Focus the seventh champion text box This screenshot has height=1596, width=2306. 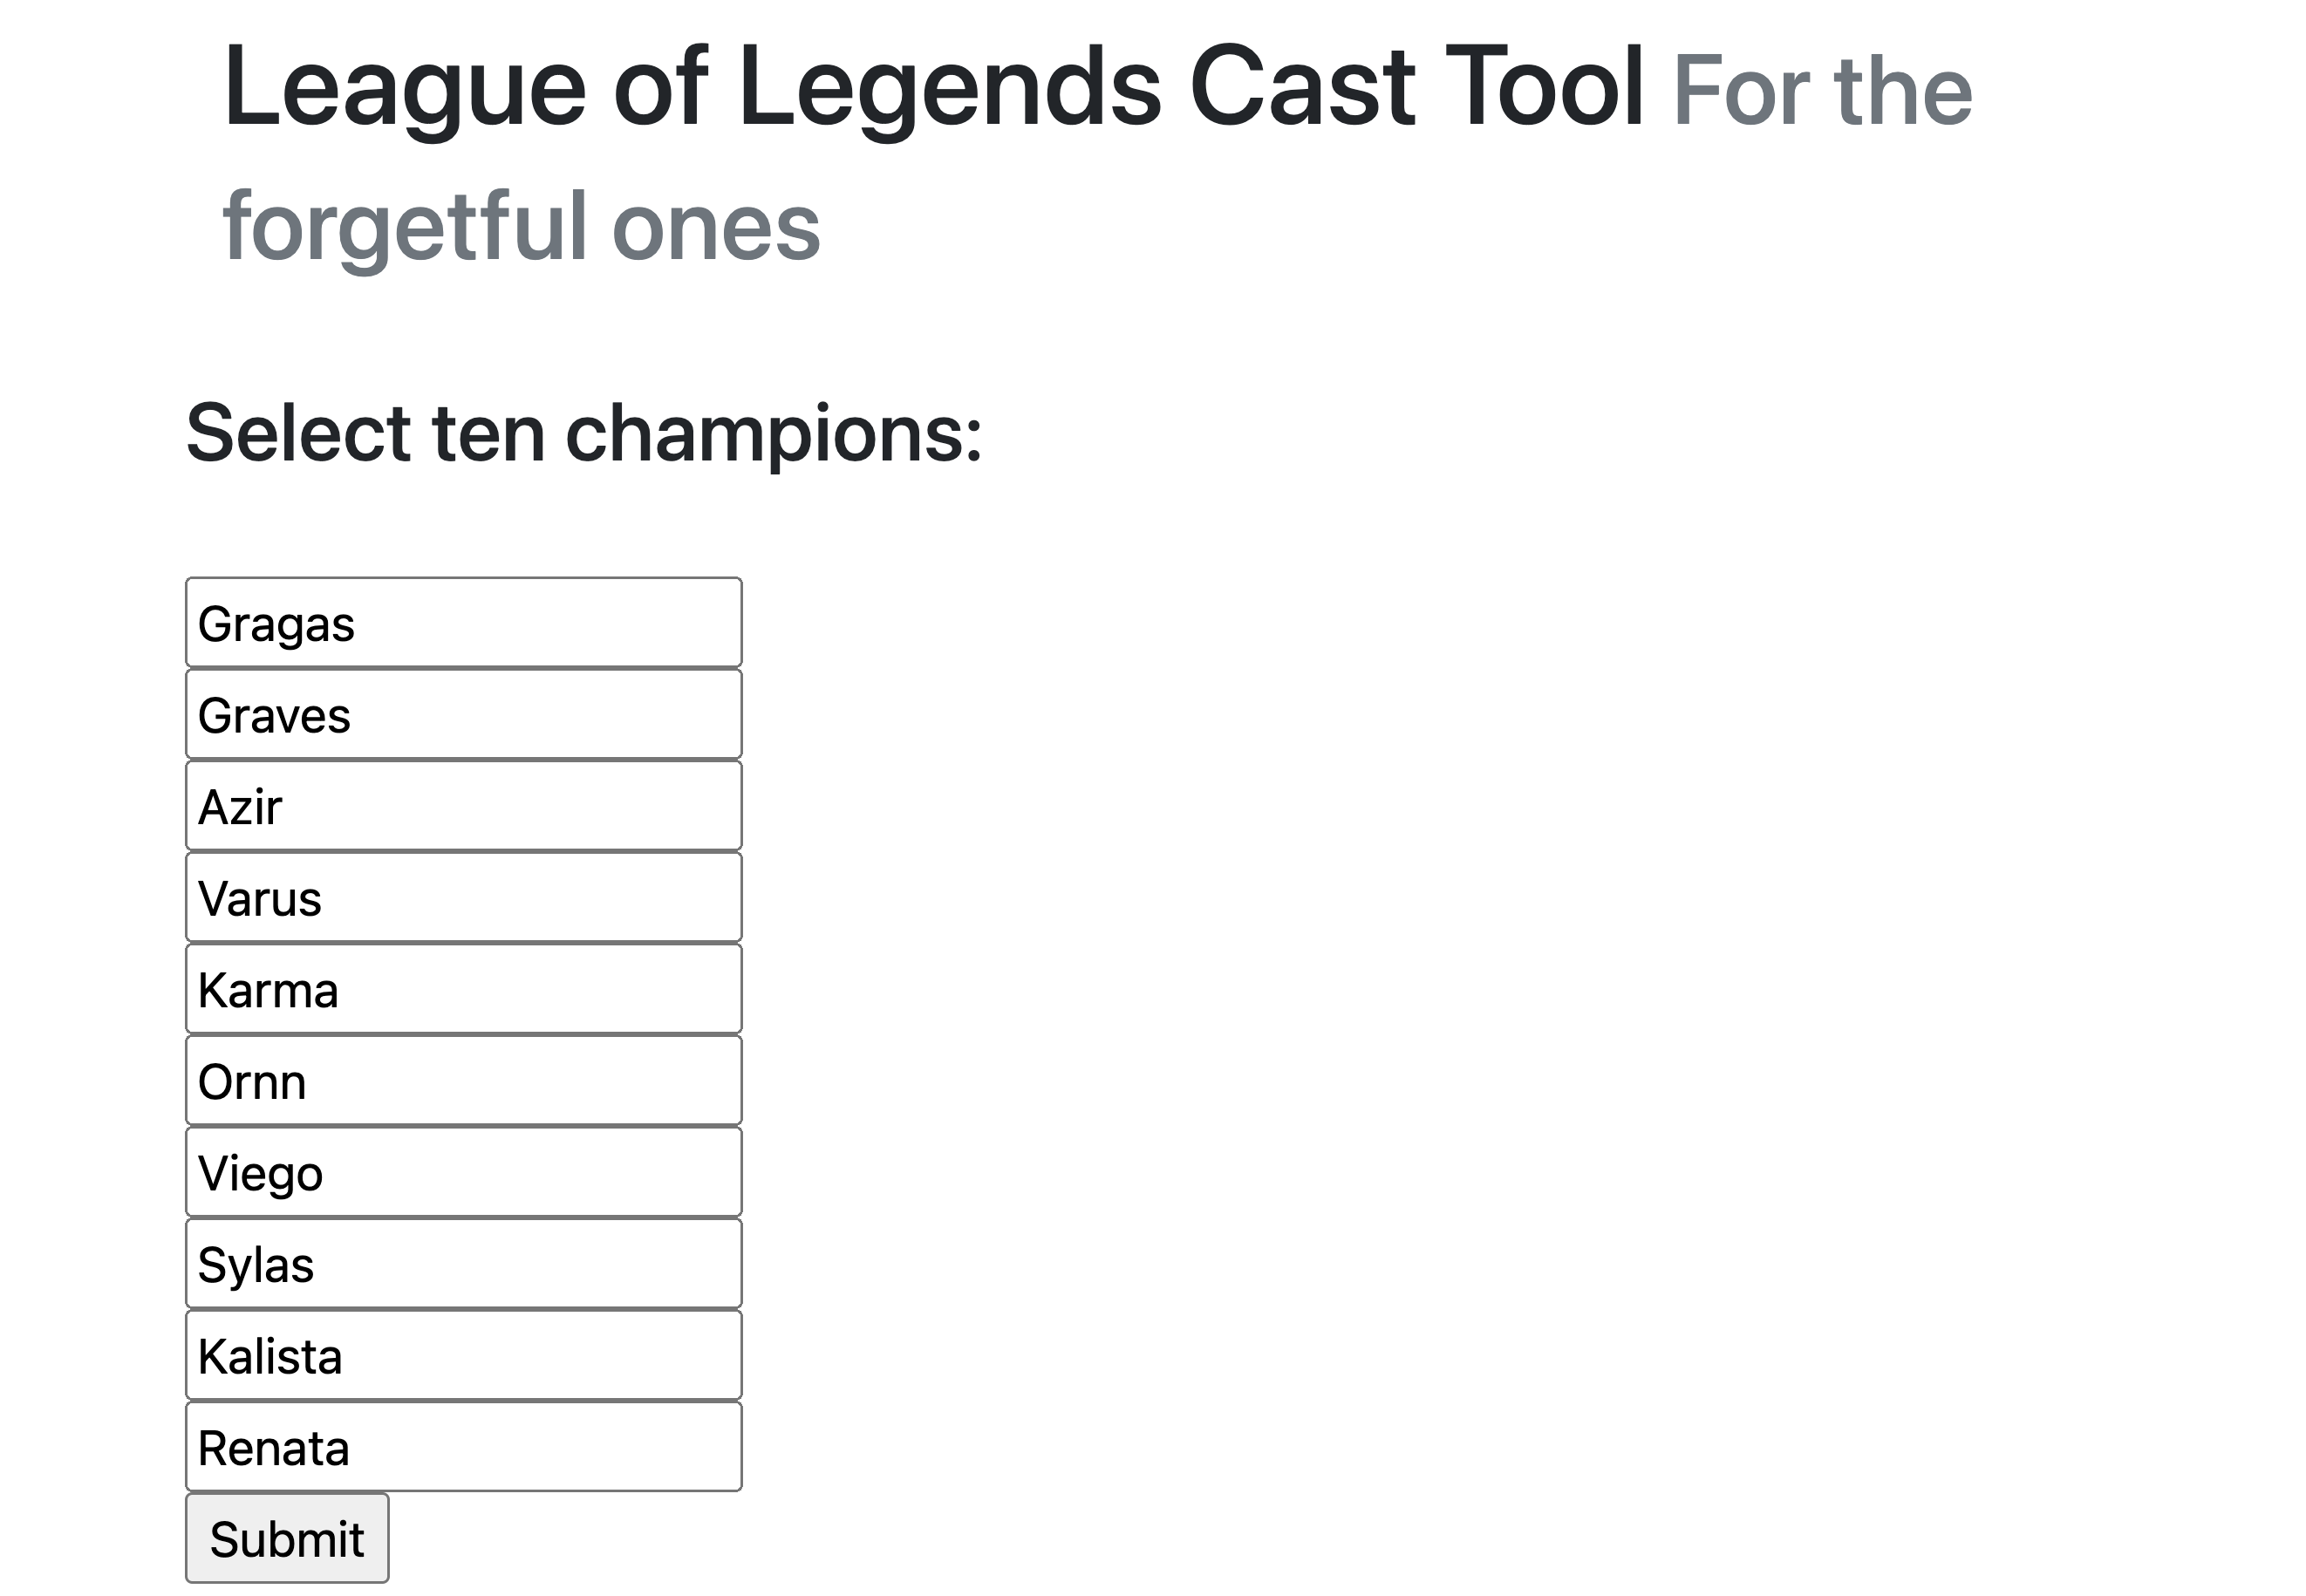tap(463, 1173)
